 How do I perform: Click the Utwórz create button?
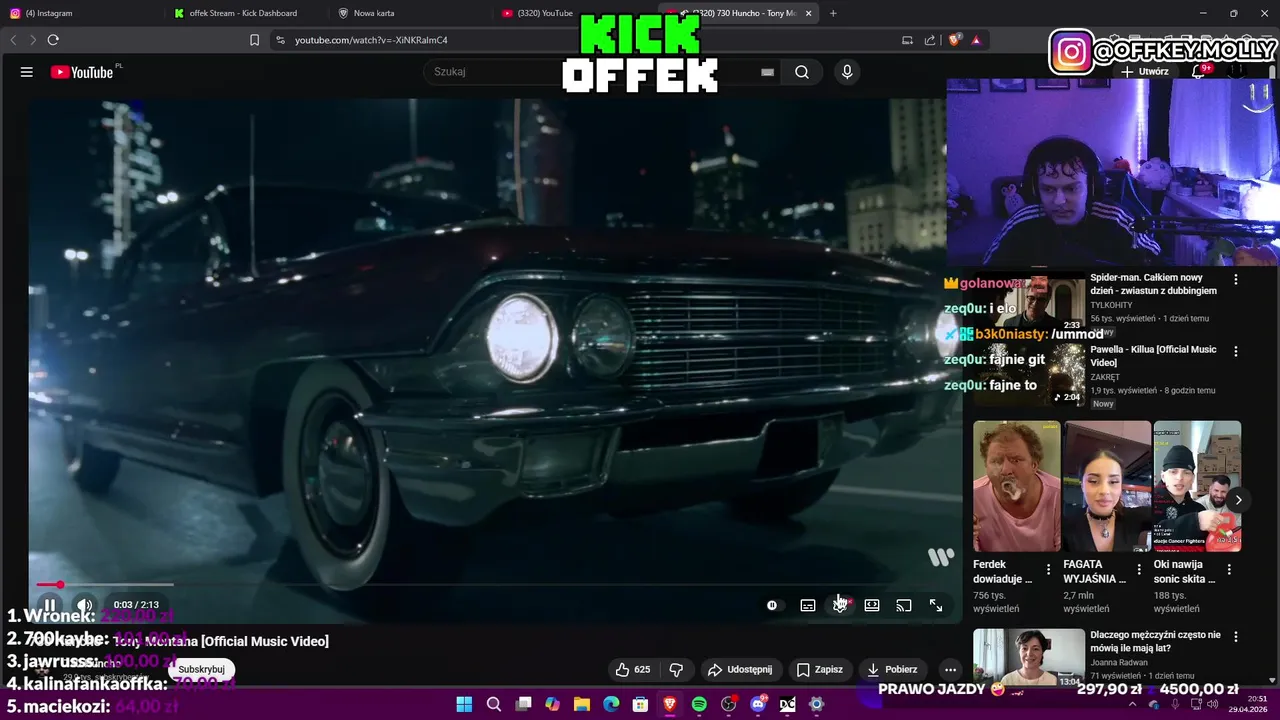pos(1145,72)
